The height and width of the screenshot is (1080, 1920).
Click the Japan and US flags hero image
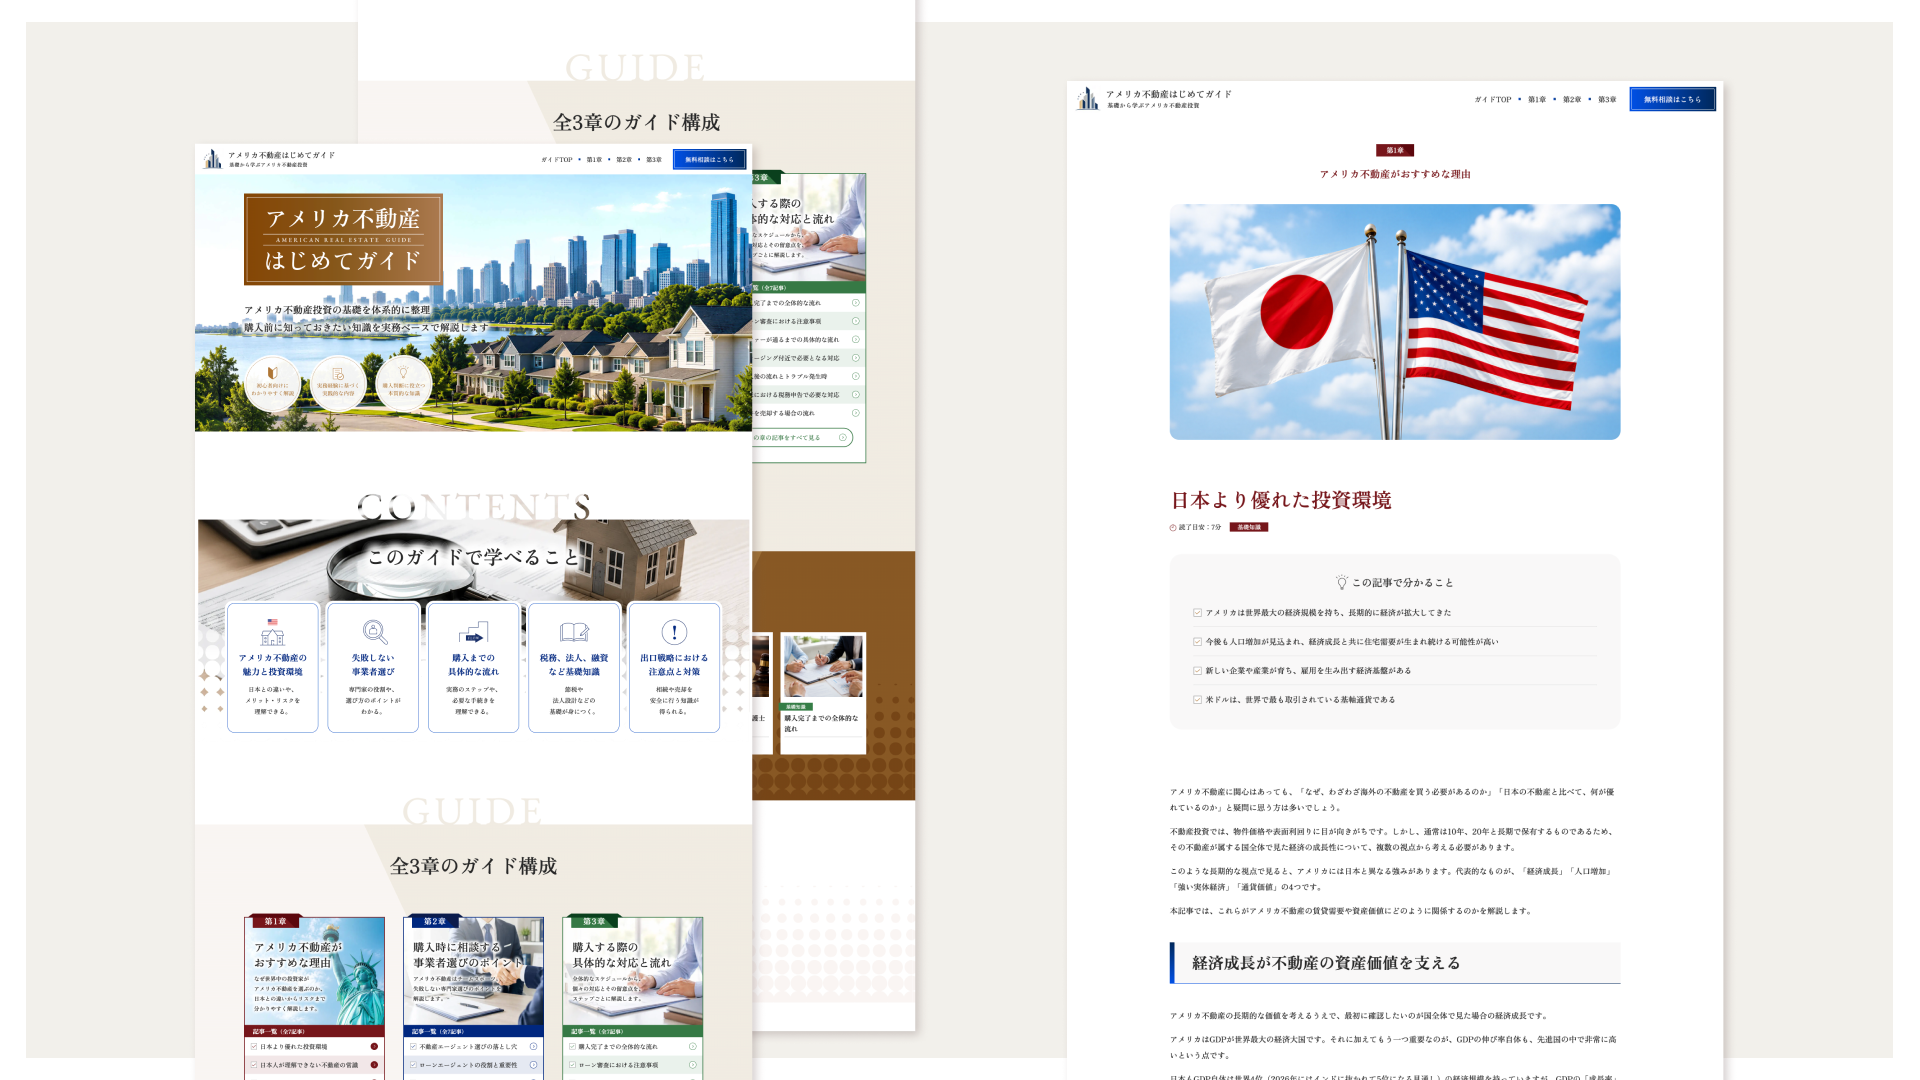point(1395,322)
